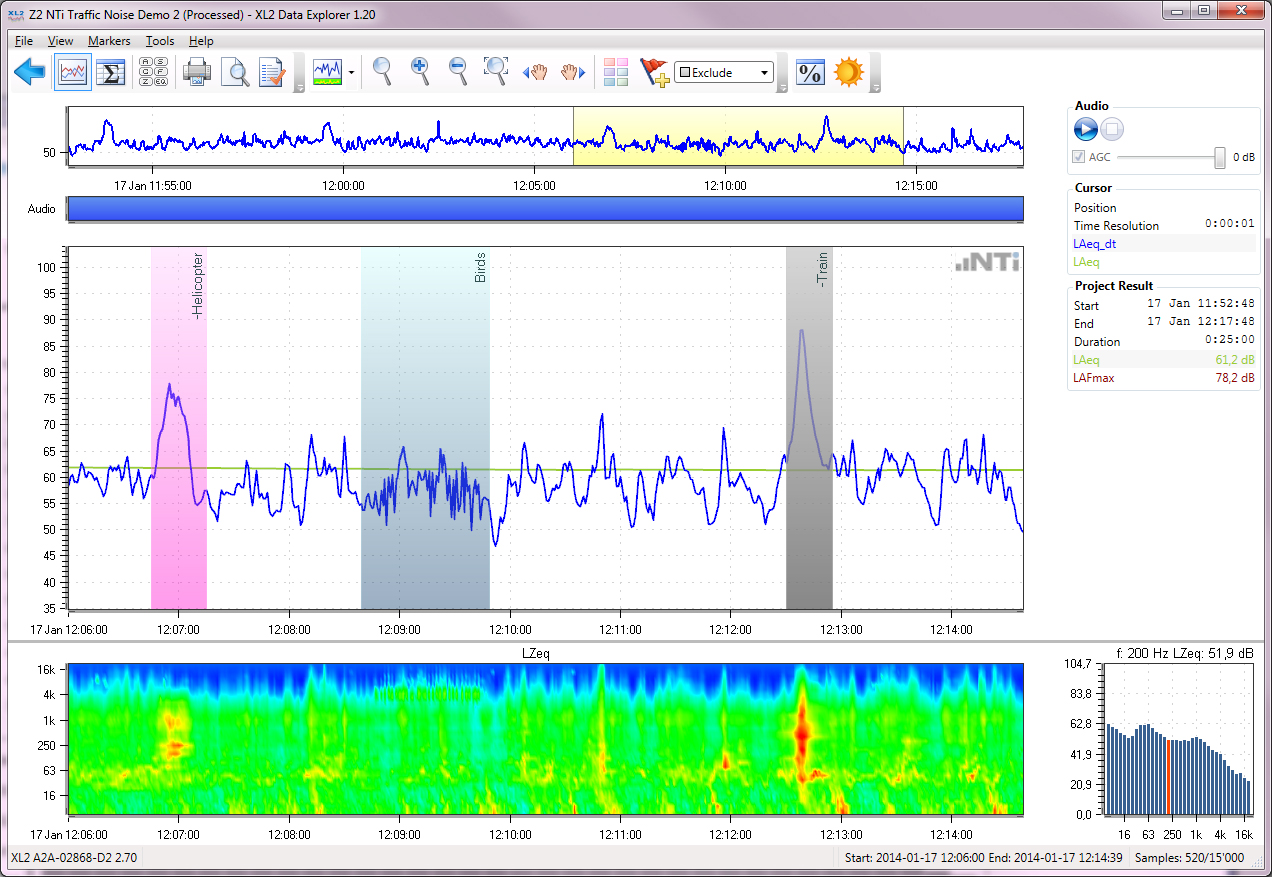
Task: Open the Exclude marker type dropdown
Action: (724, 72)
